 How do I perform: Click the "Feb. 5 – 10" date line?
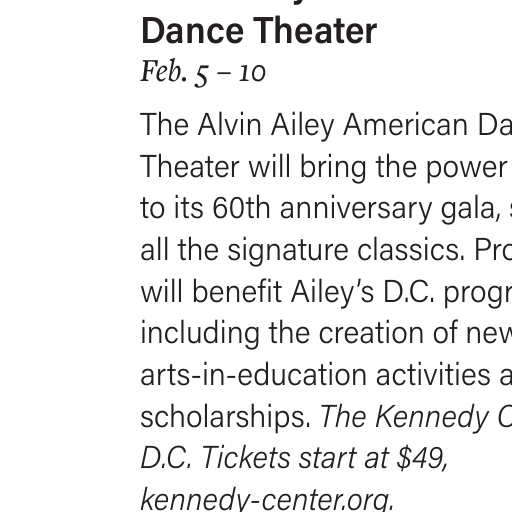tap(203, 72)
